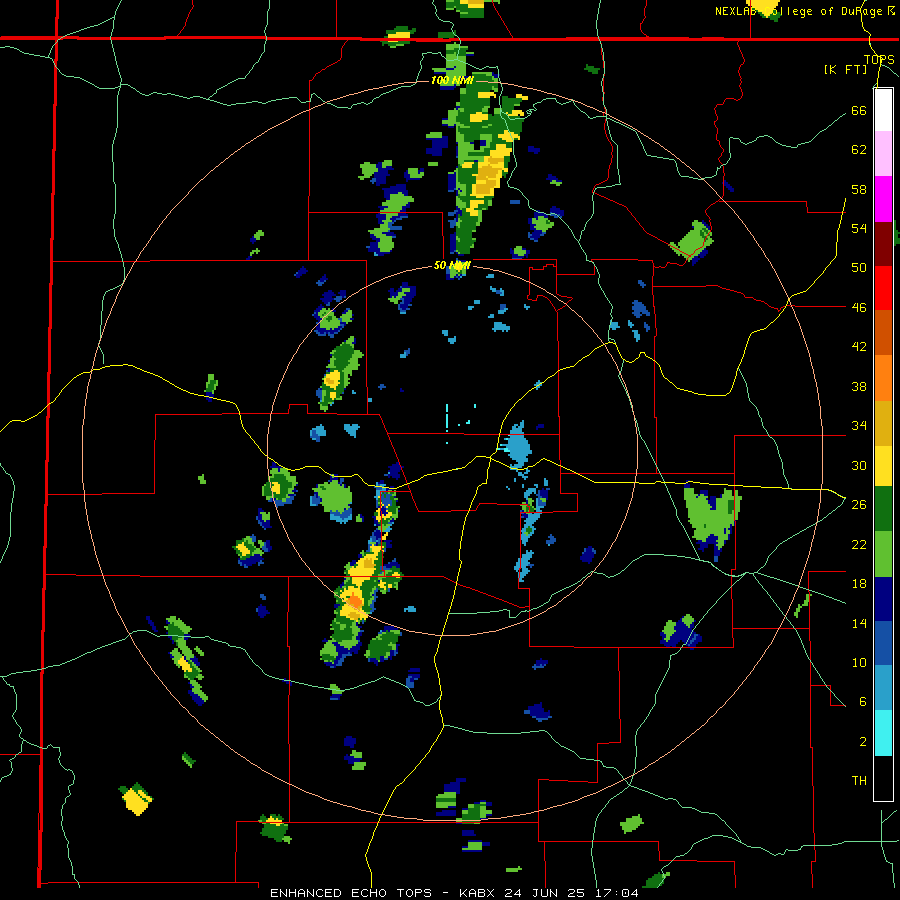900x900 pixels.
Task: Click the orange core of the southwest storm
Action: [x=355, y=602]
